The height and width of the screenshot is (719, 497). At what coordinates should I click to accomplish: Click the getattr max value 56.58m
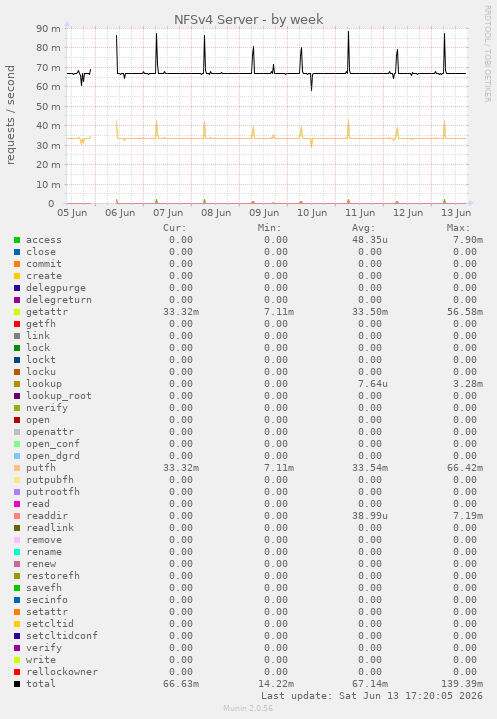465,312
